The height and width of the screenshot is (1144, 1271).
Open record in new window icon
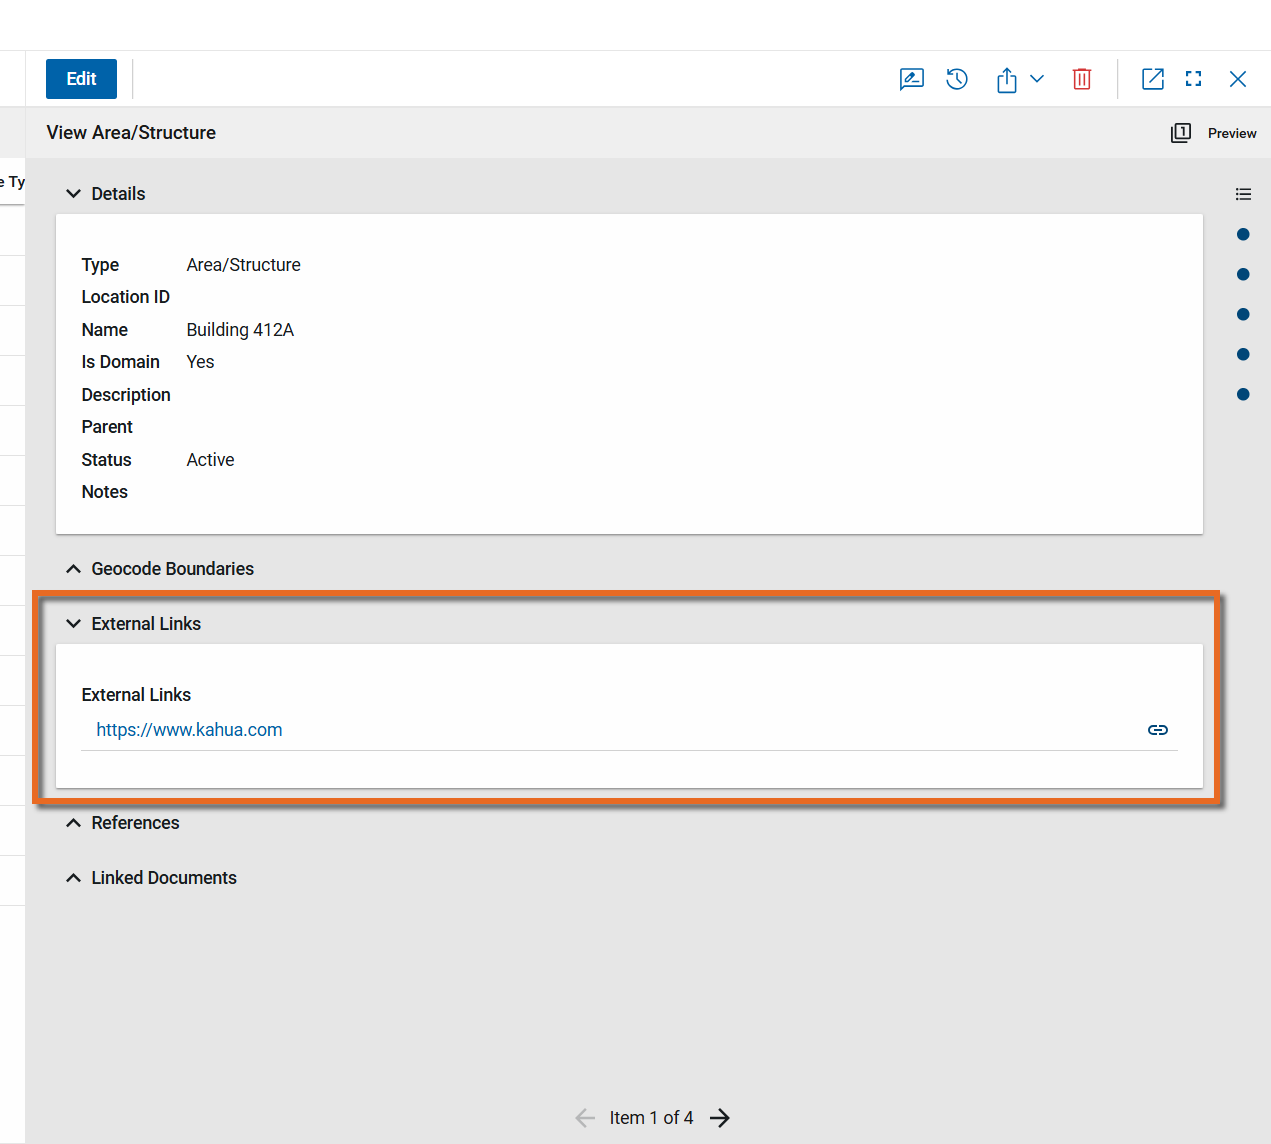pyautogui.click(x=1152, y=79)
